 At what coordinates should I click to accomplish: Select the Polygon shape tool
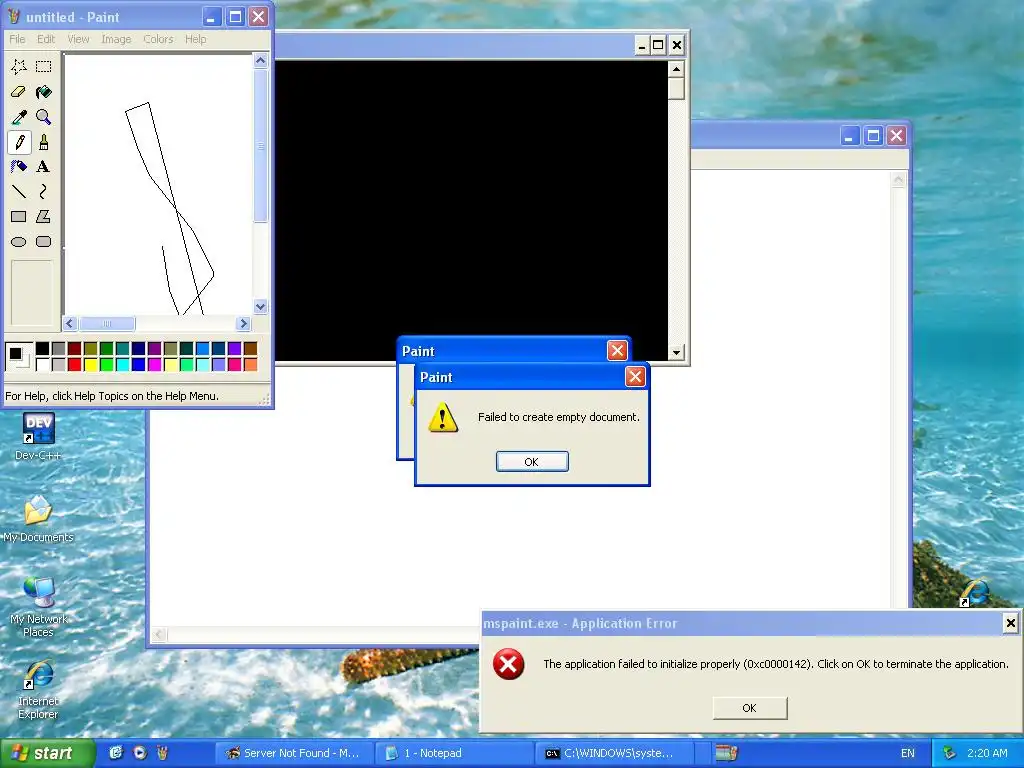pos(43,216)
